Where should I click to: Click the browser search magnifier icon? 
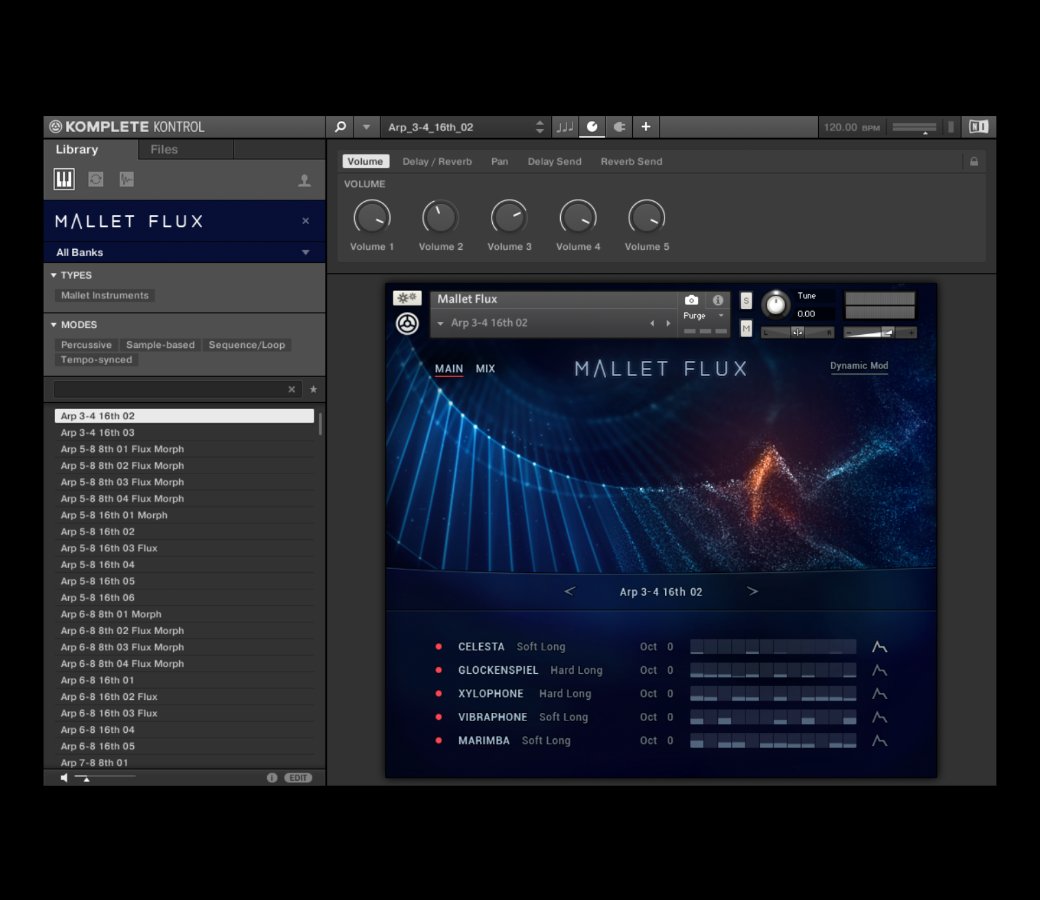point(340,127)
